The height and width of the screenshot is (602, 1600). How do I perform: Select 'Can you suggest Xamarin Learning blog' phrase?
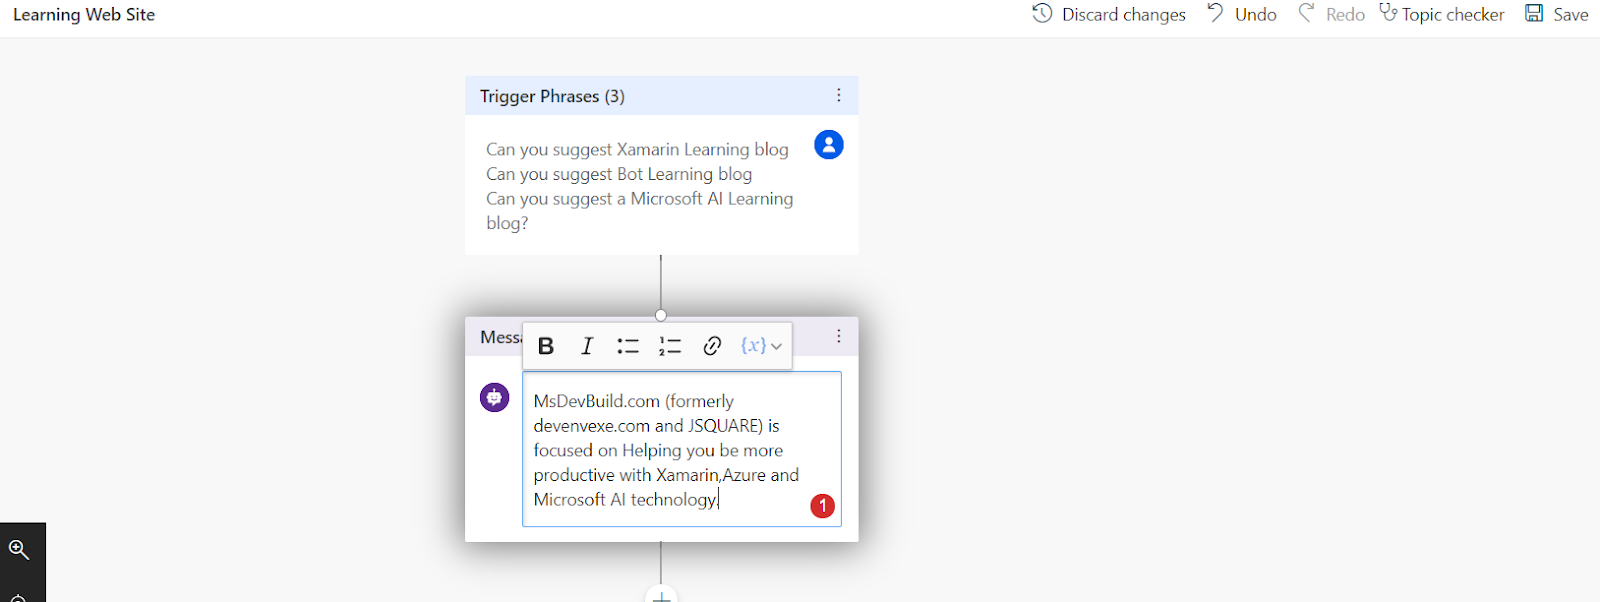[x=637, y=149]
